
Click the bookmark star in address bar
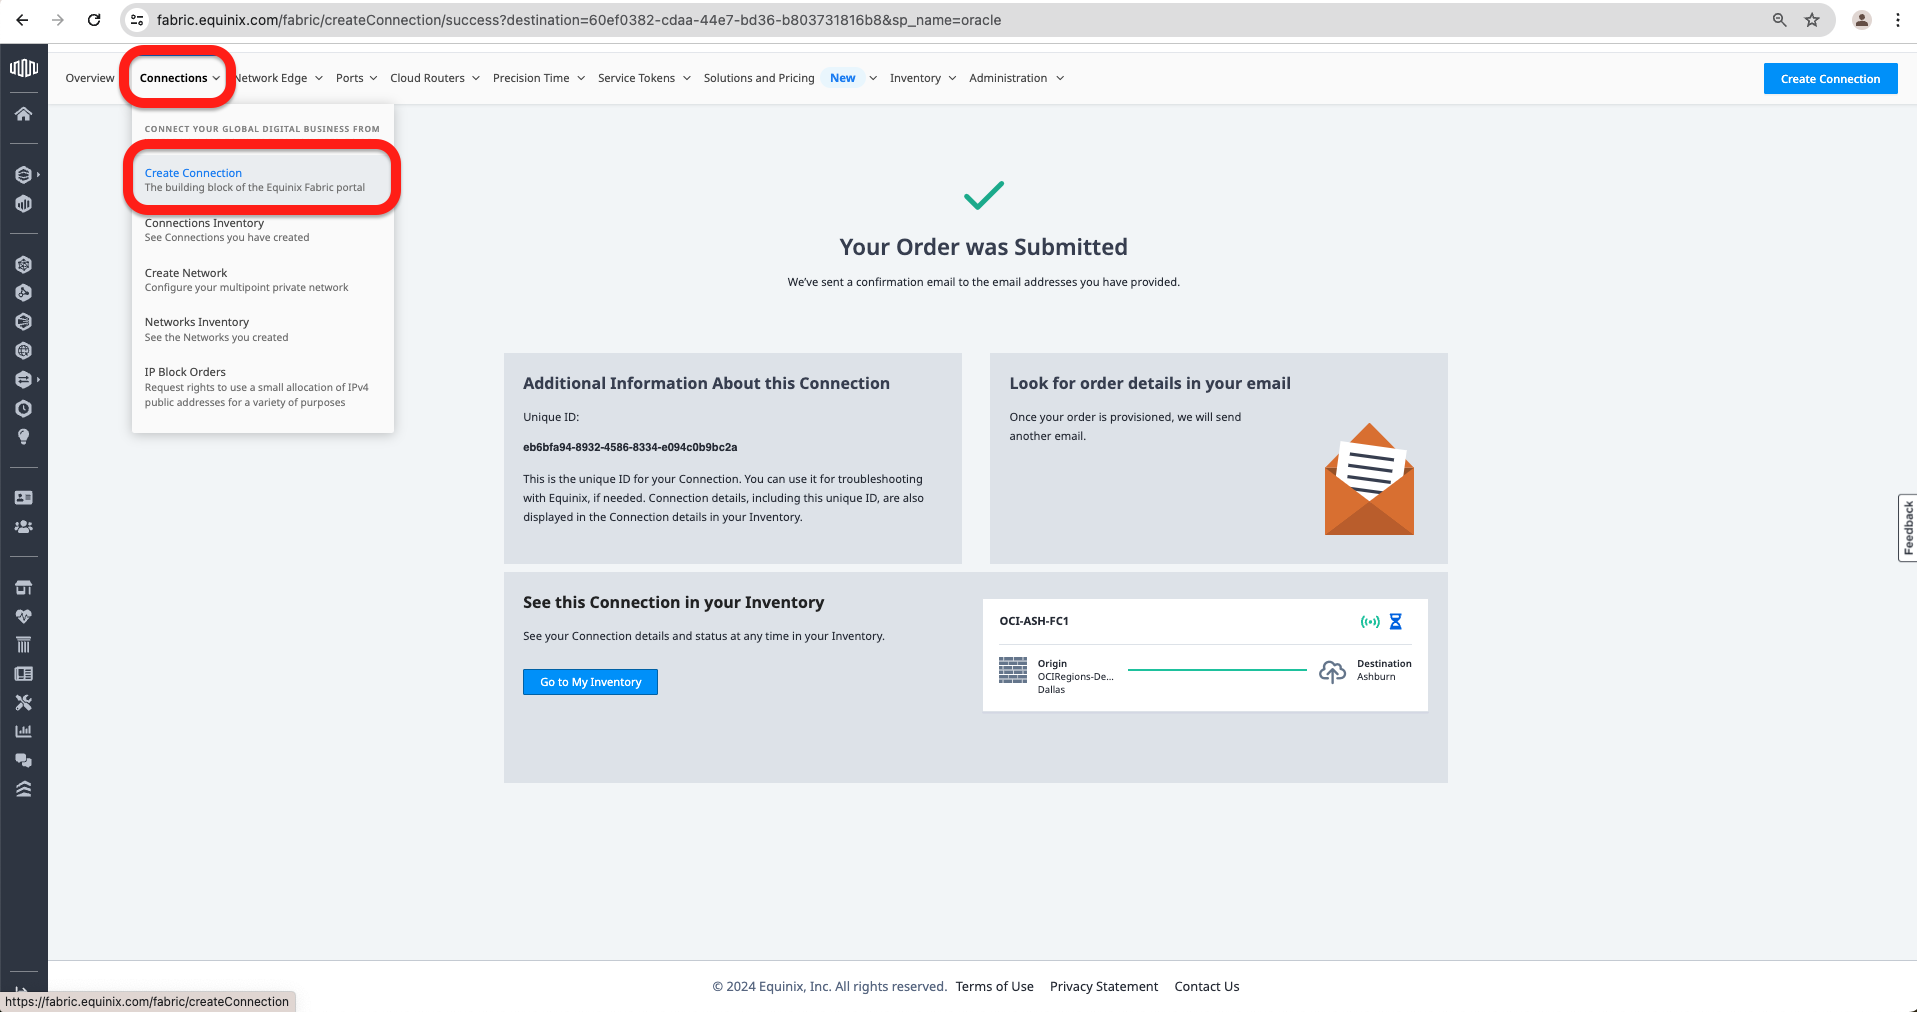coord(1811,20)
